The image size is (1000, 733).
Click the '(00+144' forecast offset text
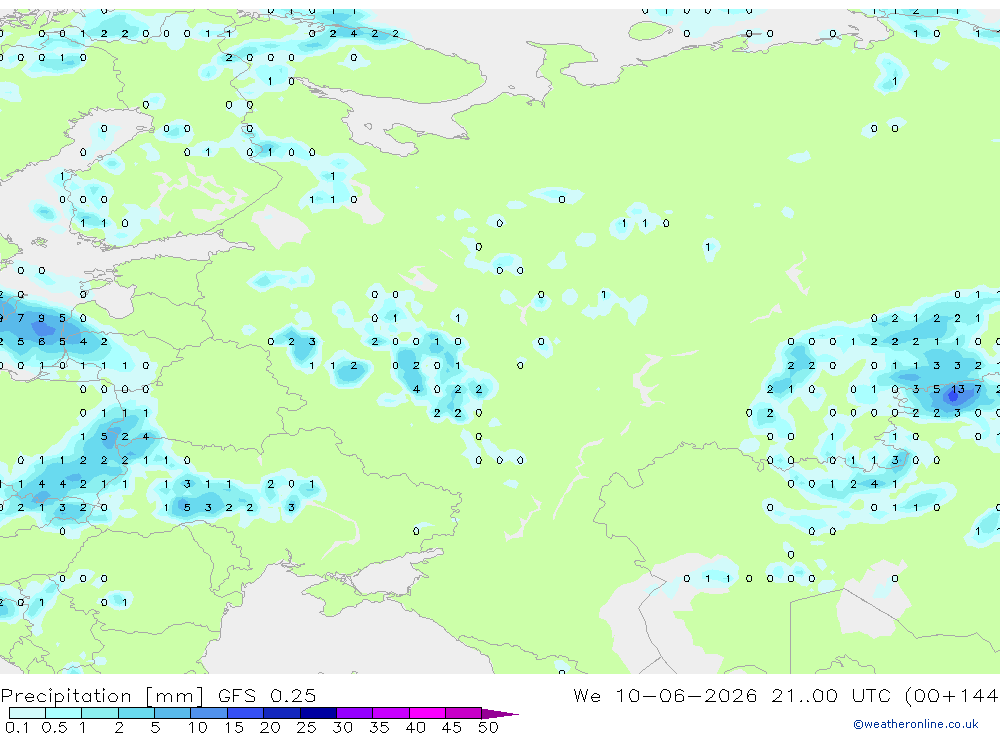click(x=952, y=695)
